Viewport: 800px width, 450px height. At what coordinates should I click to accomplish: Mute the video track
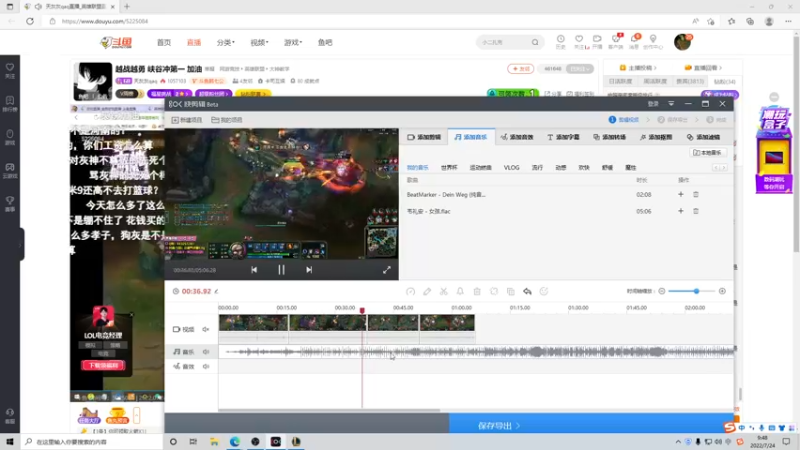tap(206, 329)
